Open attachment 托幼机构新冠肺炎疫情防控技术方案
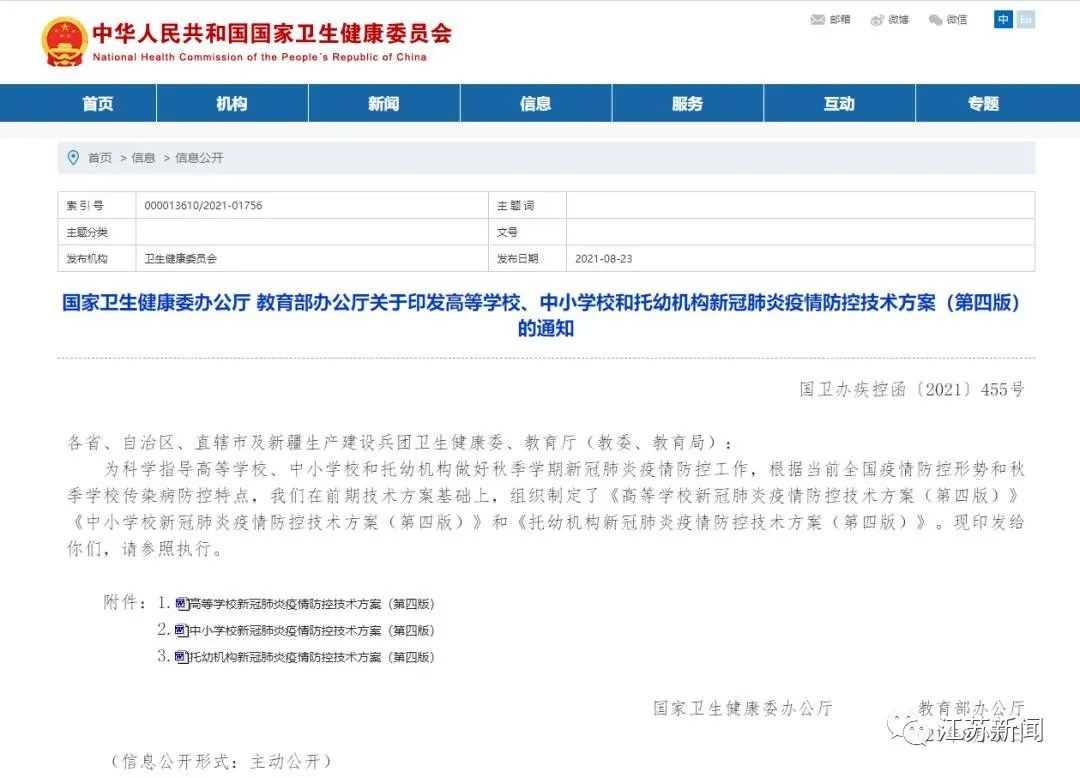The image size is (1080, 778). coord(312,657)
